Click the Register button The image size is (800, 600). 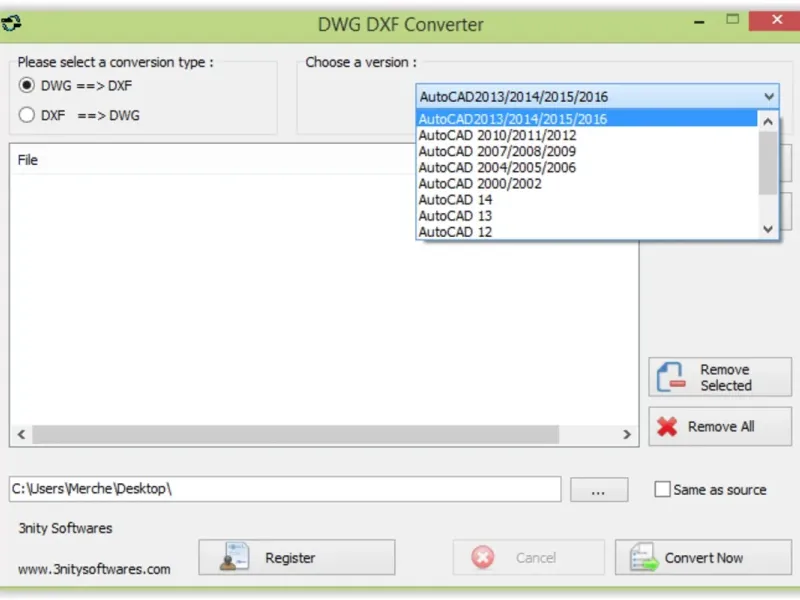[296, 557]
